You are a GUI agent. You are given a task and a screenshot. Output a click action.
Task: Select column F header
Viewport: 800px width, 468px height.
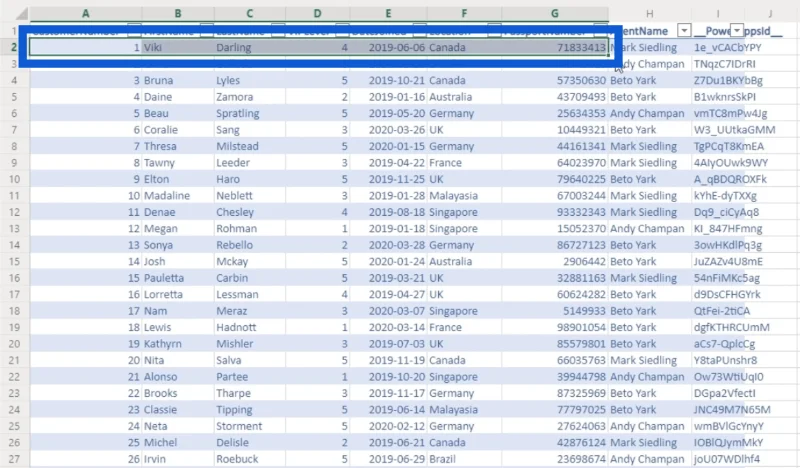click(464, 14)
